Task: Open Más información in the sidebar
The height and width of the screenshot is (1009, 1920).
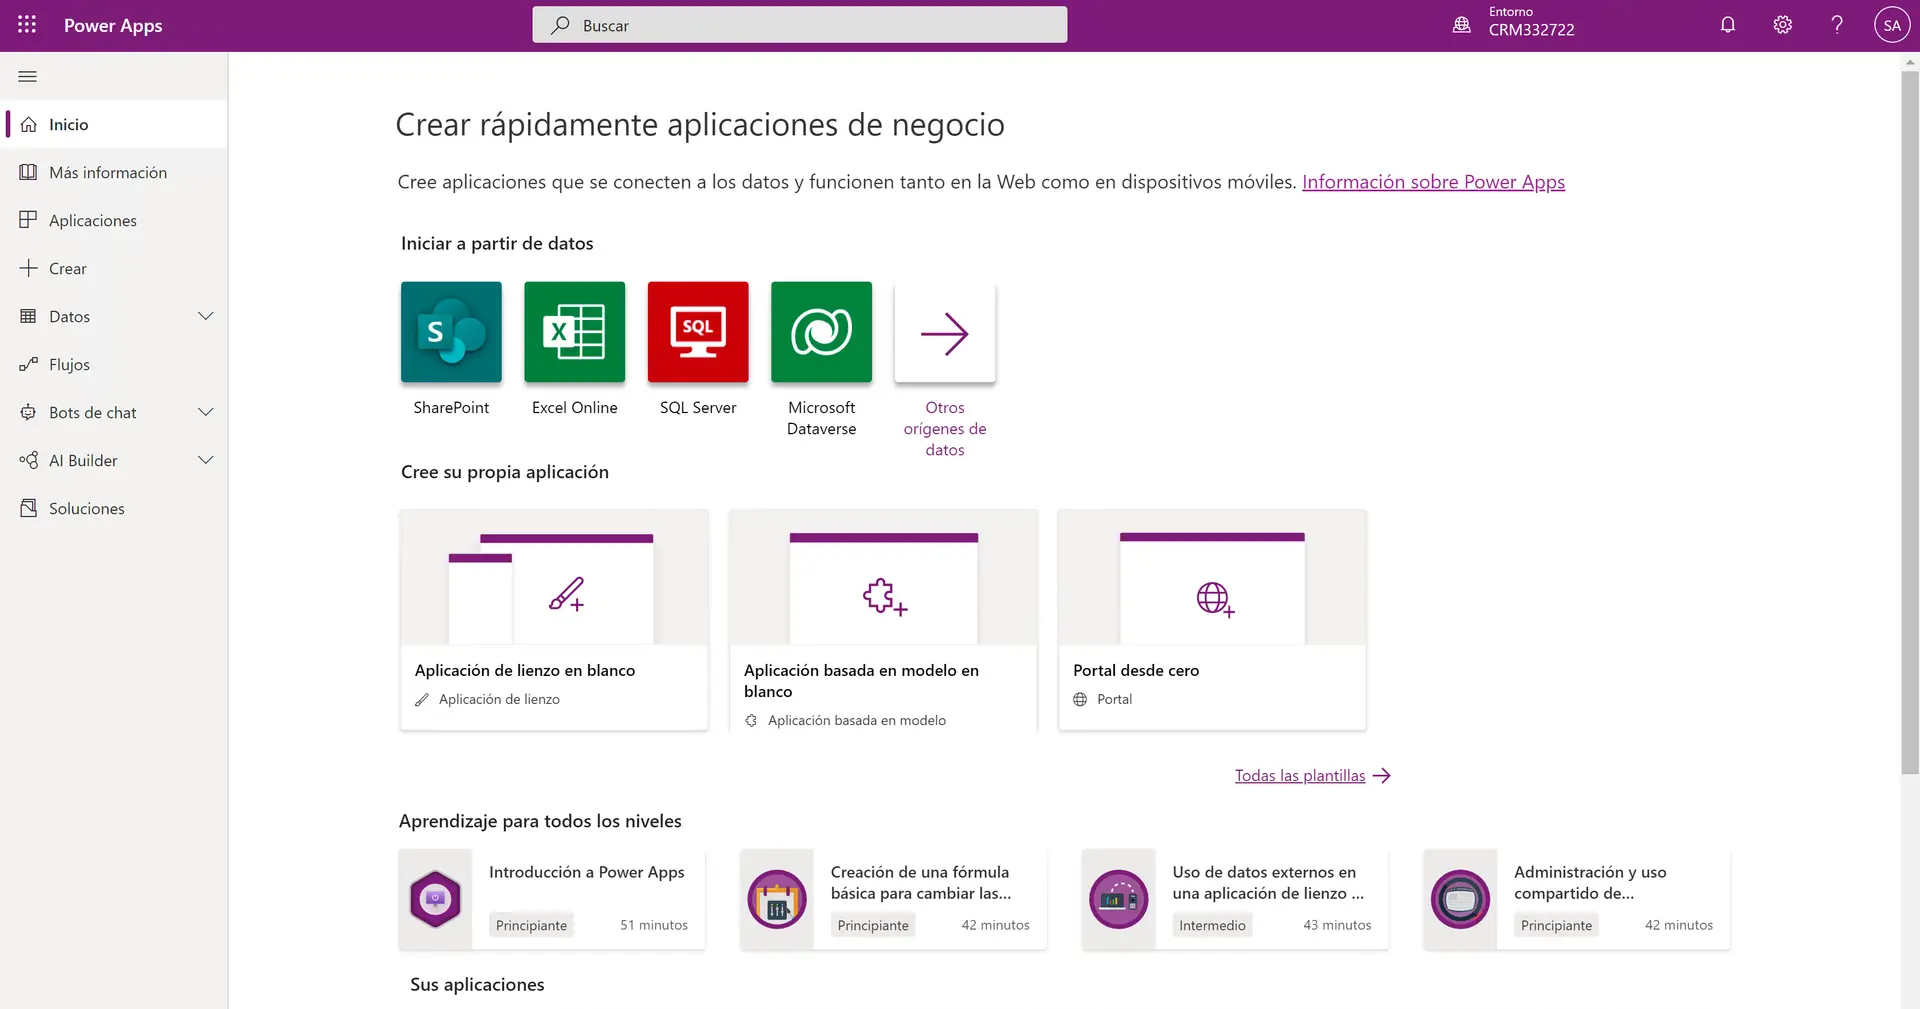Action: 114,172
